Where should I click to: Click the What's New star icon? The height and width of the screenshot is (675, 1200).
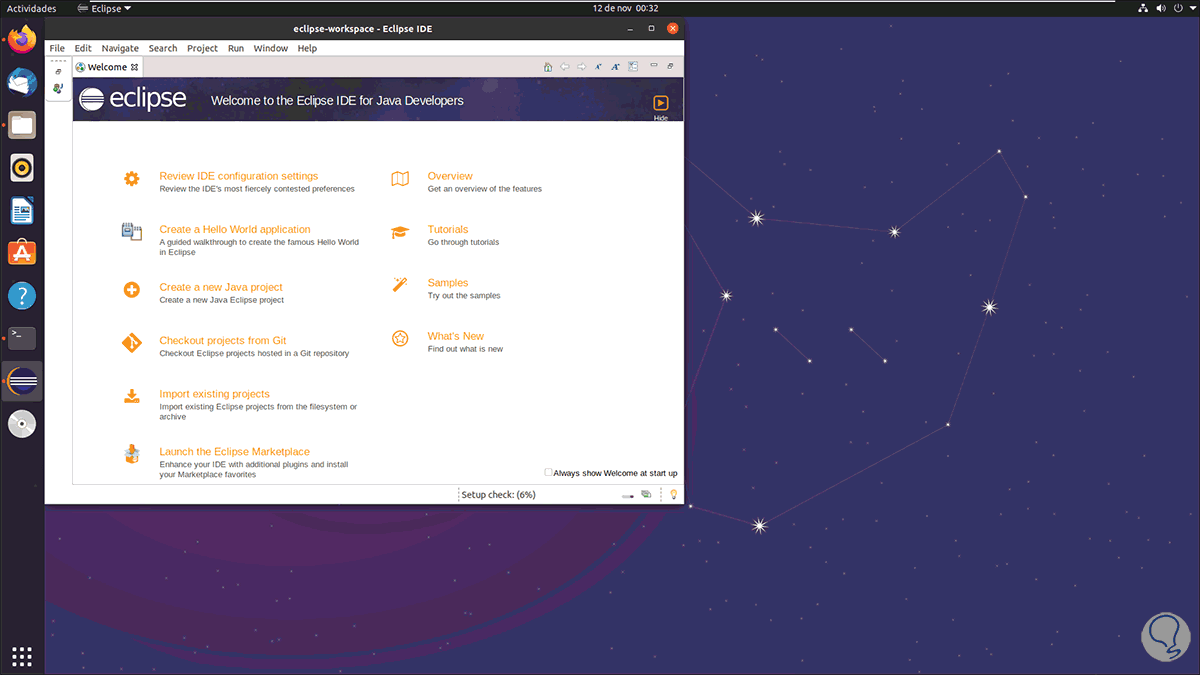(400, 338)
